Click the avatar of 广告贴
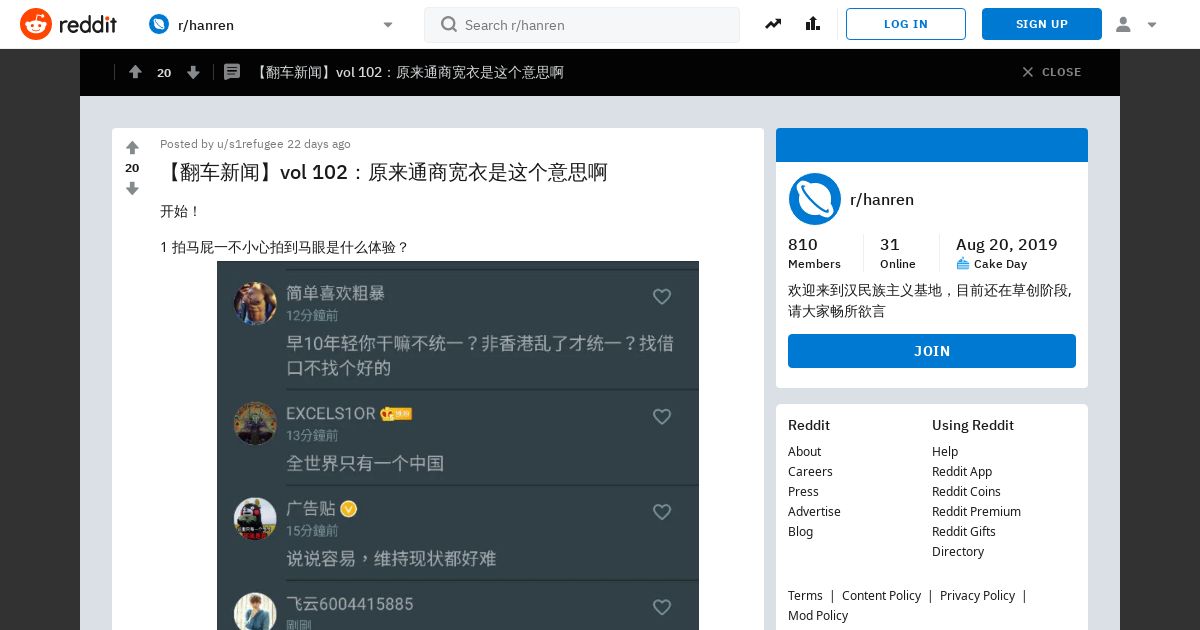1200x630 pixels. tap(255, 518)
